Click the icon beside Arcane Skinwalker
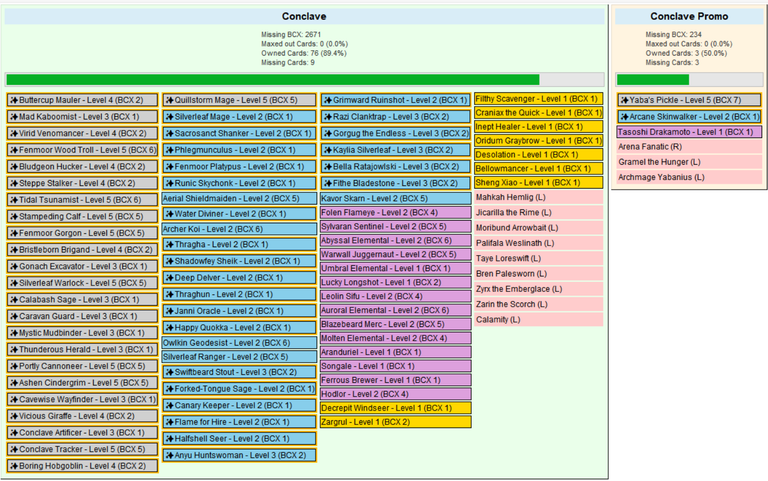The height and width of the screenshot is (481, 768). 624,117
